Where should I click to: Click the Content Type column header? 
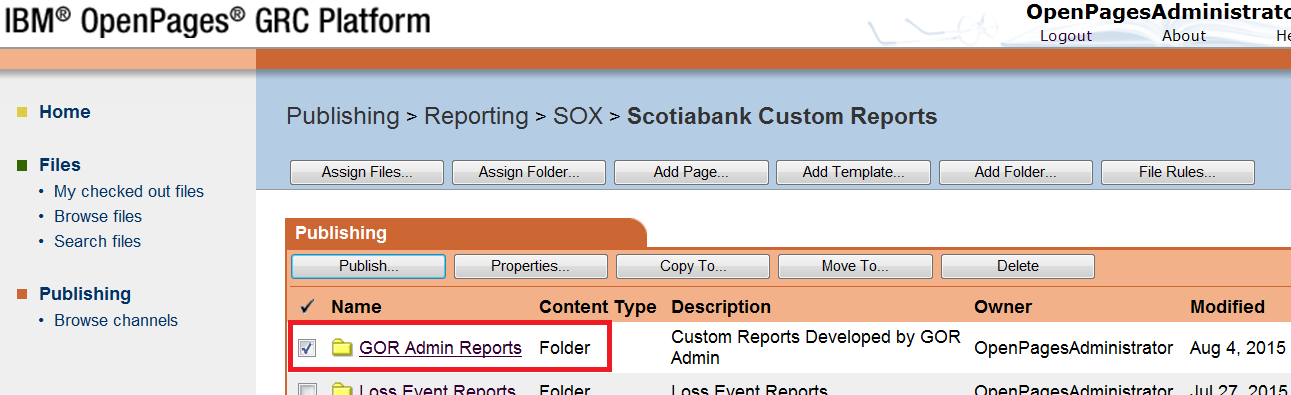598,307
